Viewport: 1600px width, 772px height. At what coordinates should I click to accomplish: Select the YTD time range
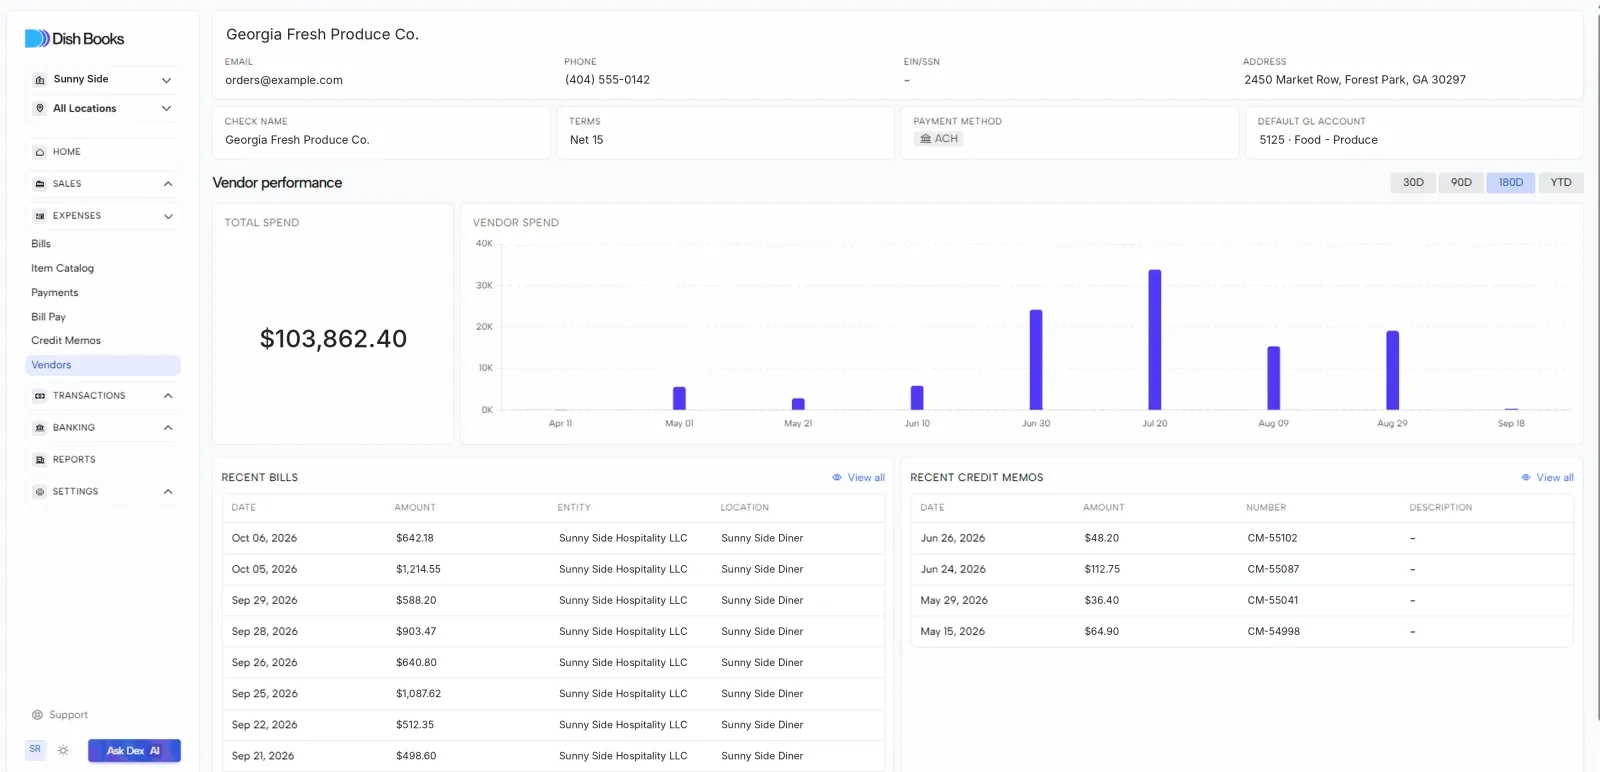point(1561,183)
